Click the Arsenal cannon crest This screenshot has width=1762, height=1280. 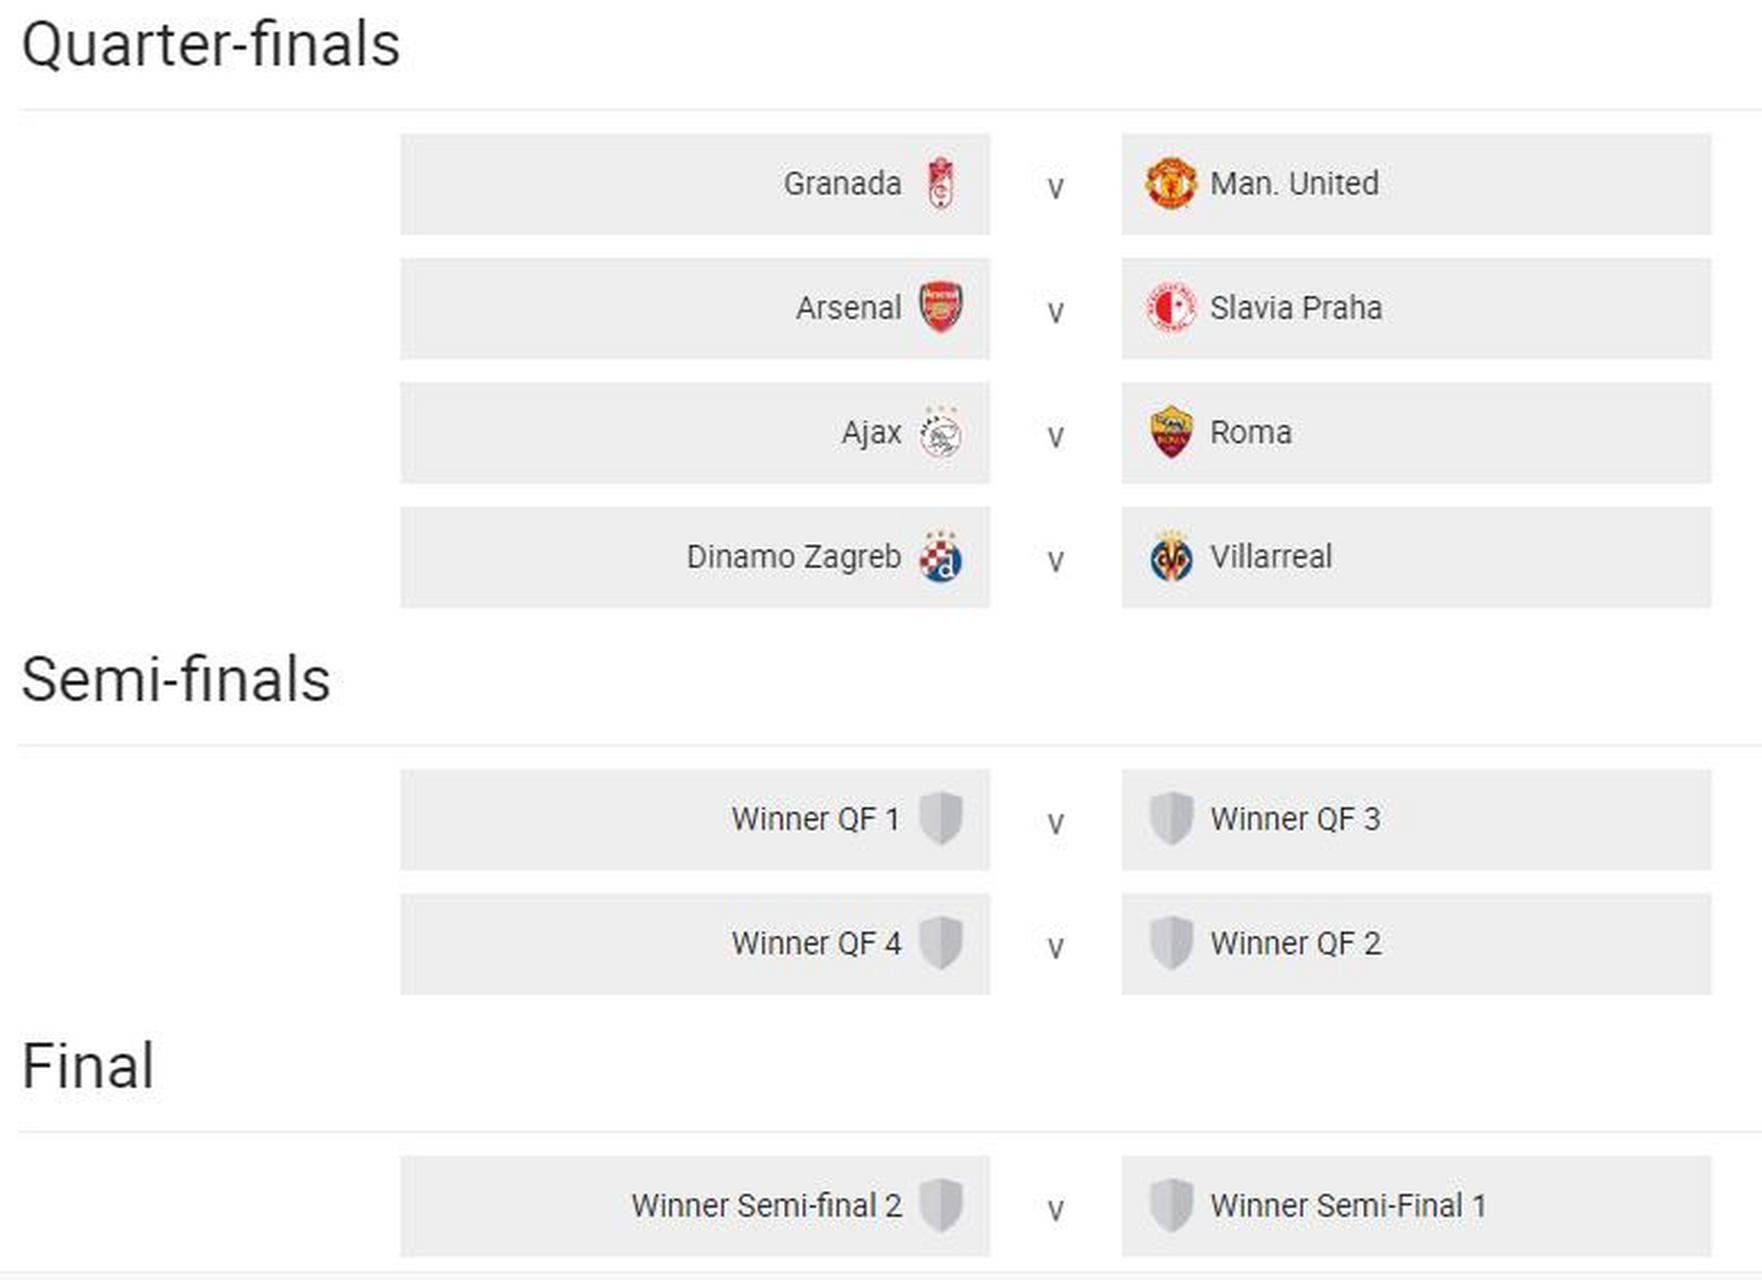click(940, 307)
